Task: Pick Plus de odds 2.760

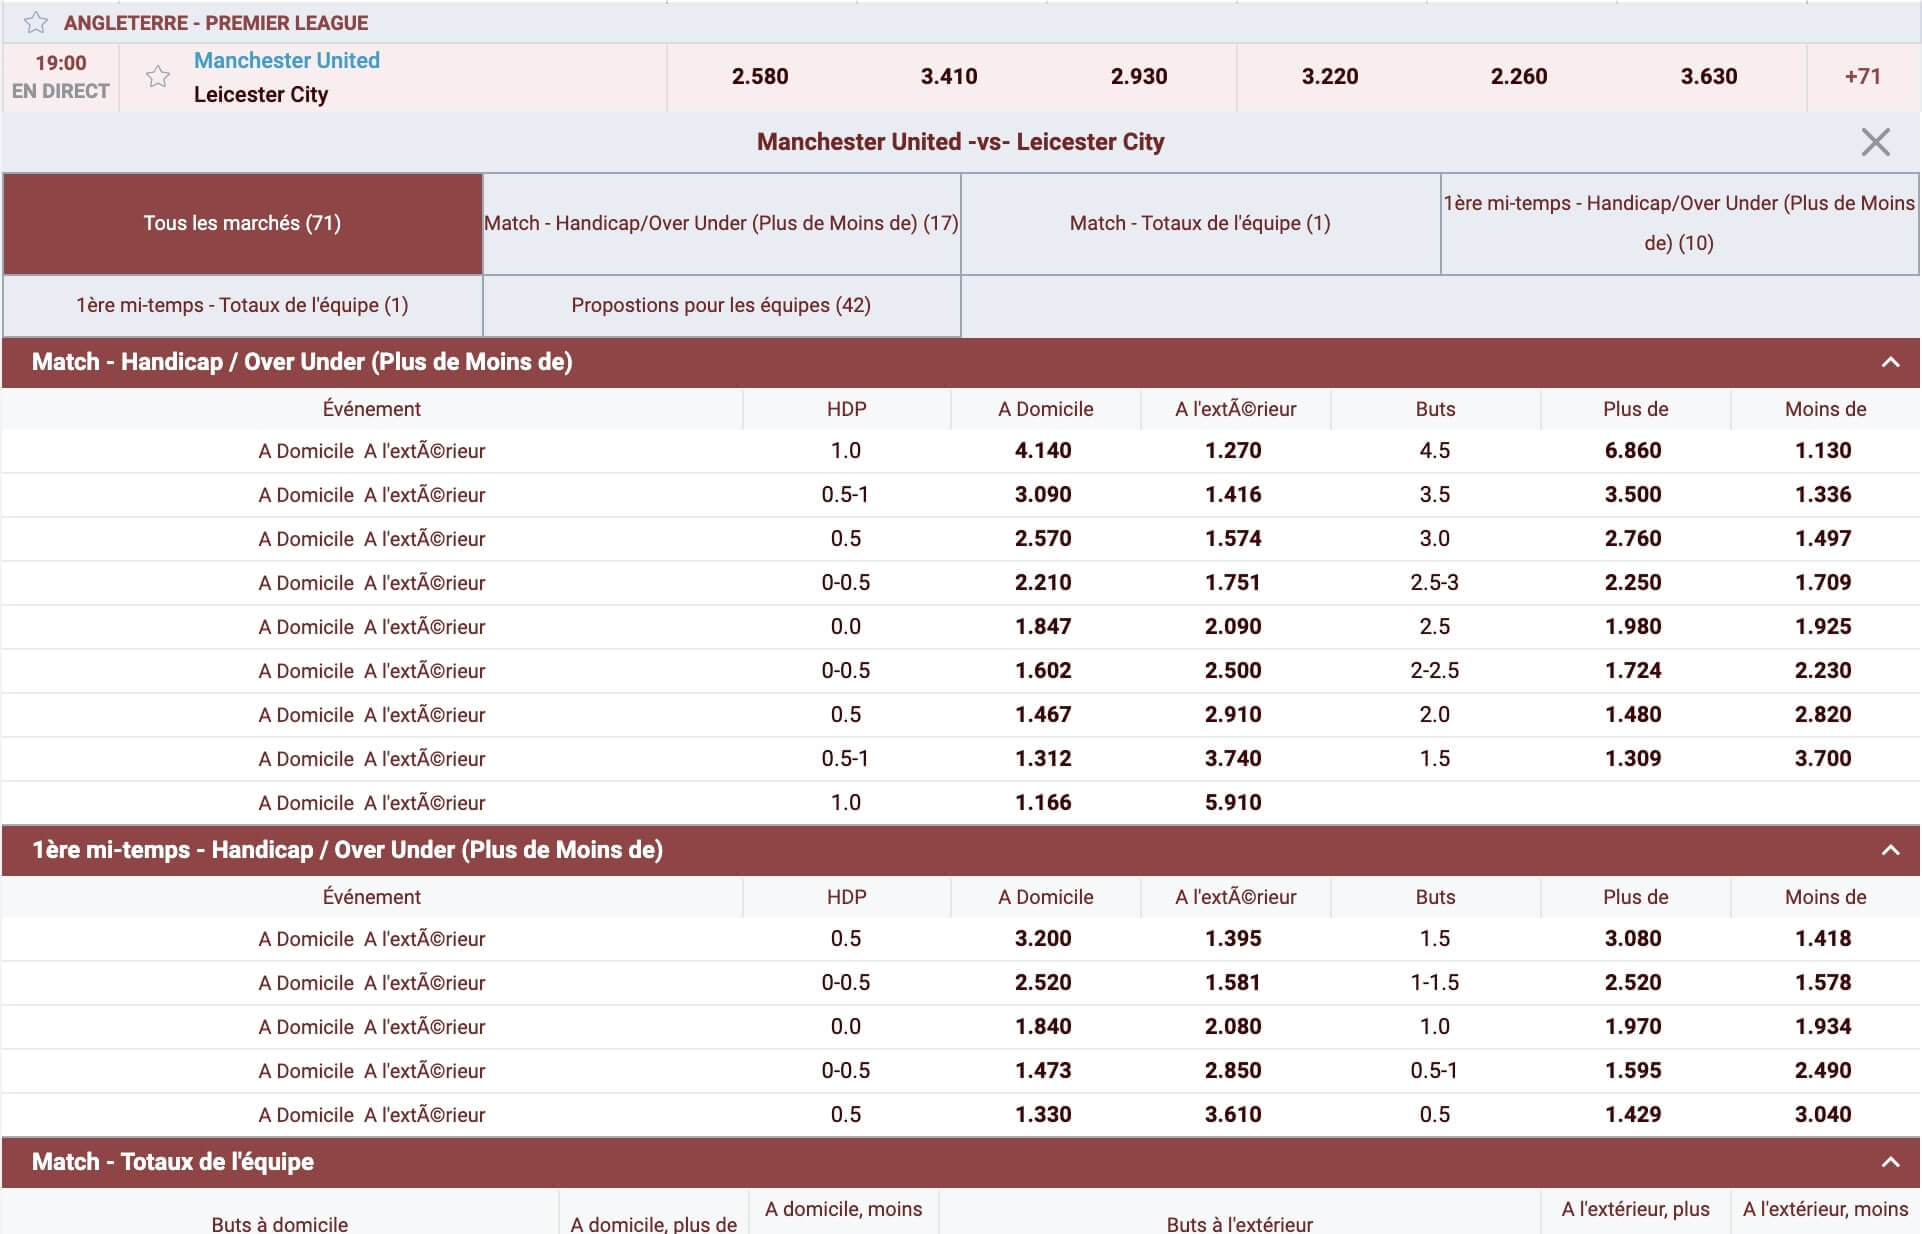Action: click(1633, 538)
